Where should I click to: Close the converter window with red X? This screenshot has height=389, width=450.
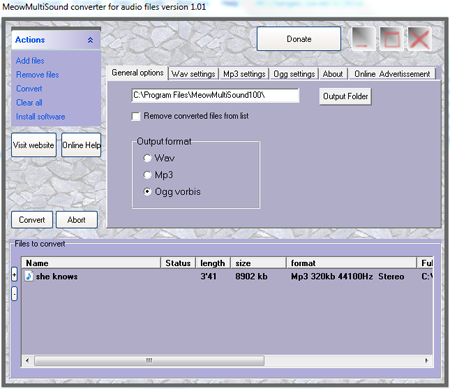pos(420,39)
